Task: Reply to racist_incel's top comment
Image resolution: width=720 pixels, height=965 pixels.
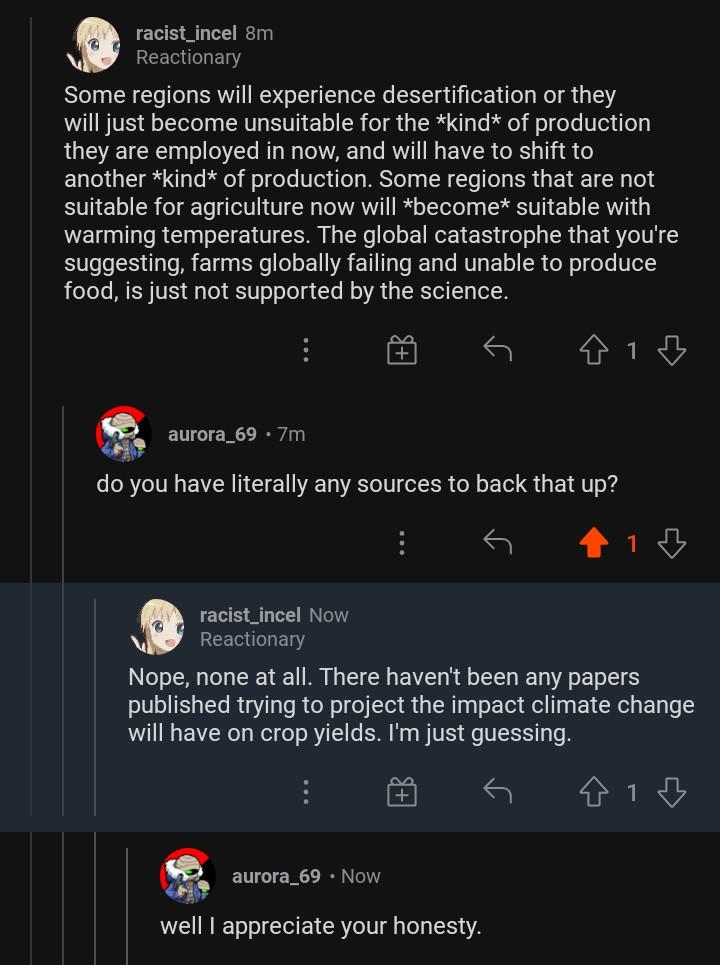Action: point(497,350)
